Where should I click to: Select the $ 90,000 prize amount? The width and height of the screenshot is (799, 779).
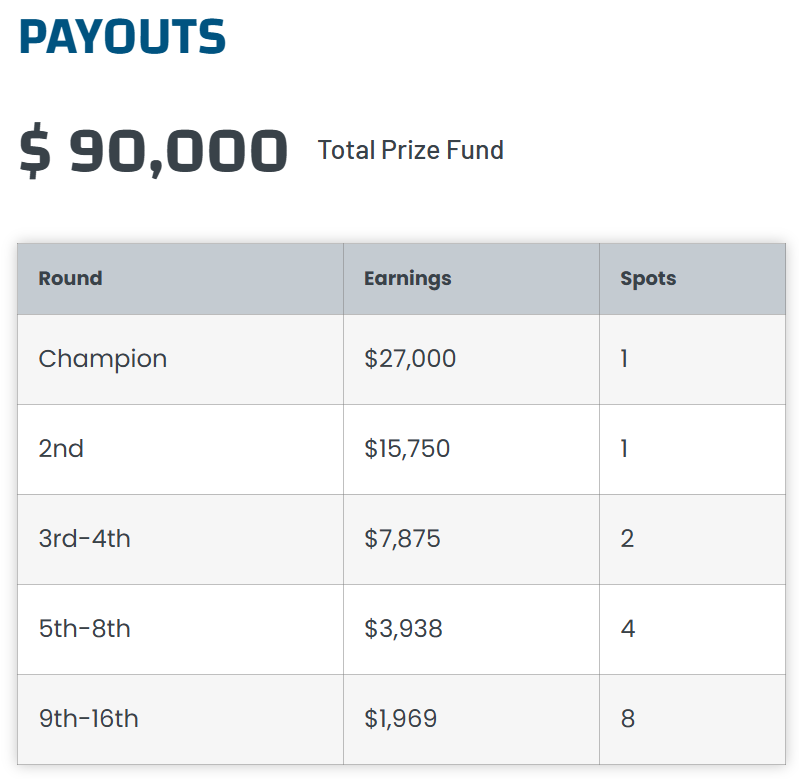154,150
